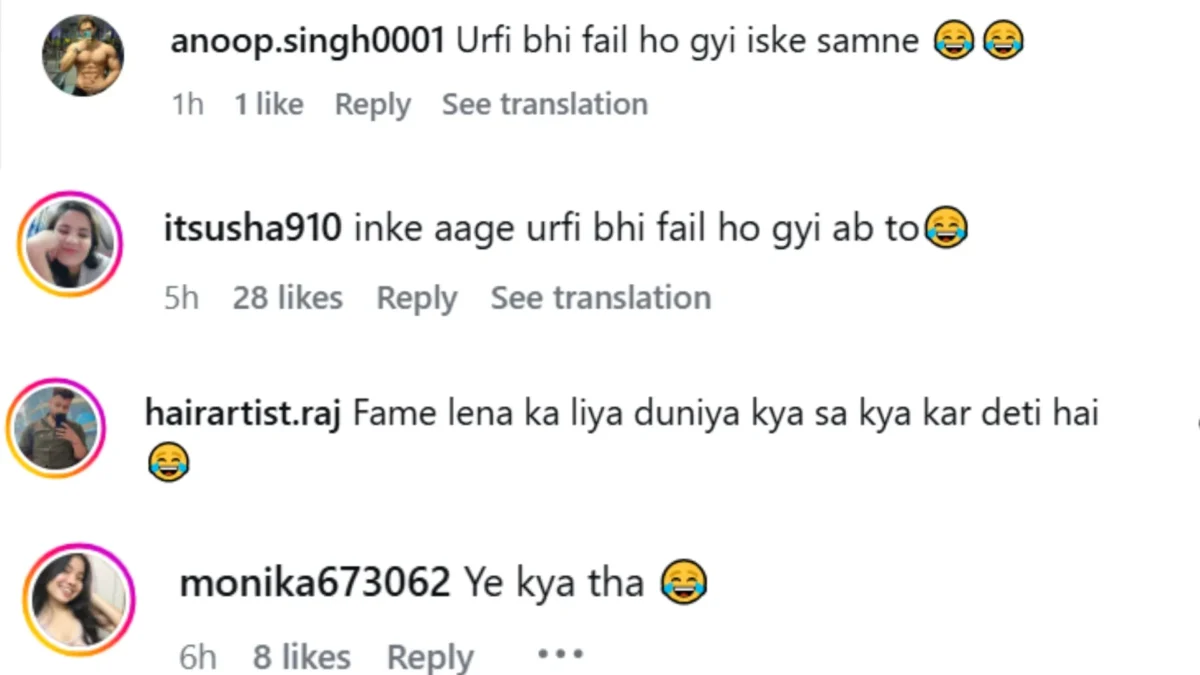Image resolution: width=1200 pixels, height=675 pixels.
Task: Click the 5h timestamp on itsusha910's comment
Action: point(182,298)
